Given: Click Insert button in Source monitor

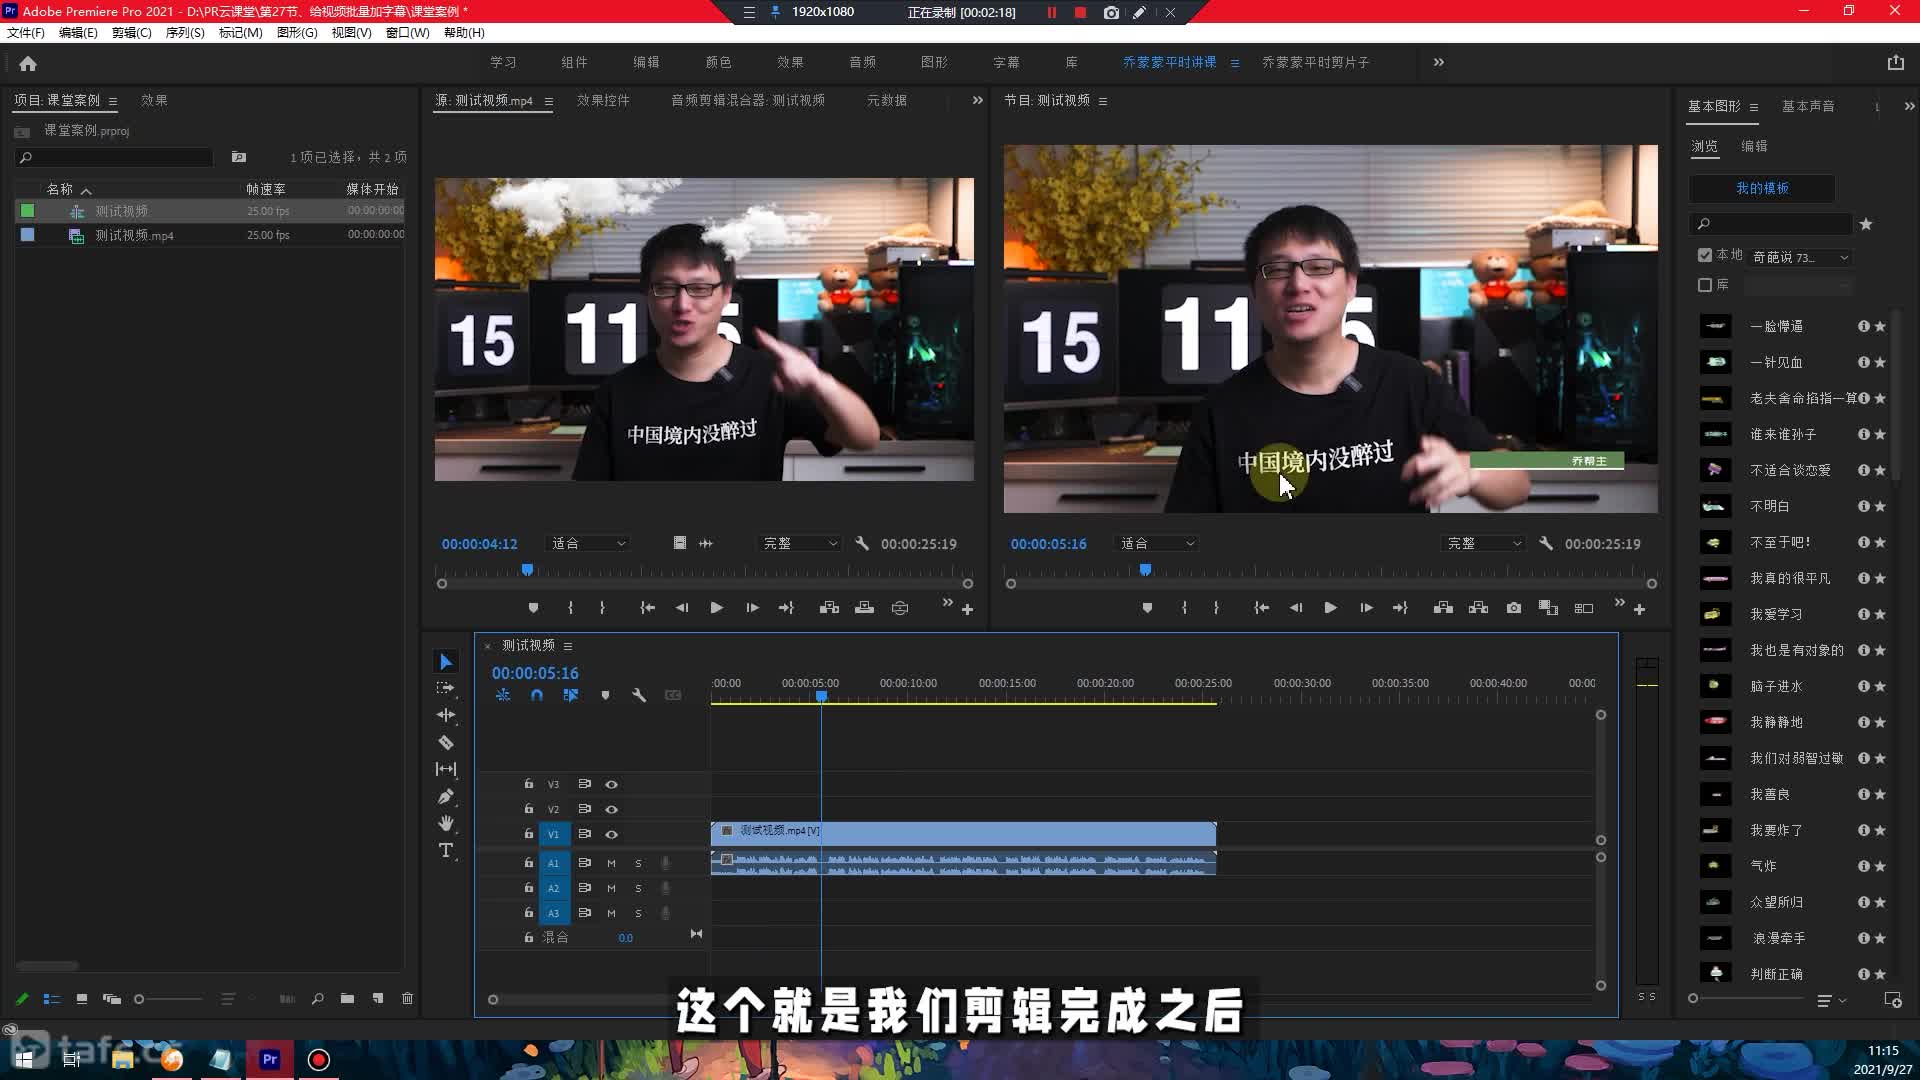Looking at the screenshot, I should pyautogui.click(x=829, y=608).
